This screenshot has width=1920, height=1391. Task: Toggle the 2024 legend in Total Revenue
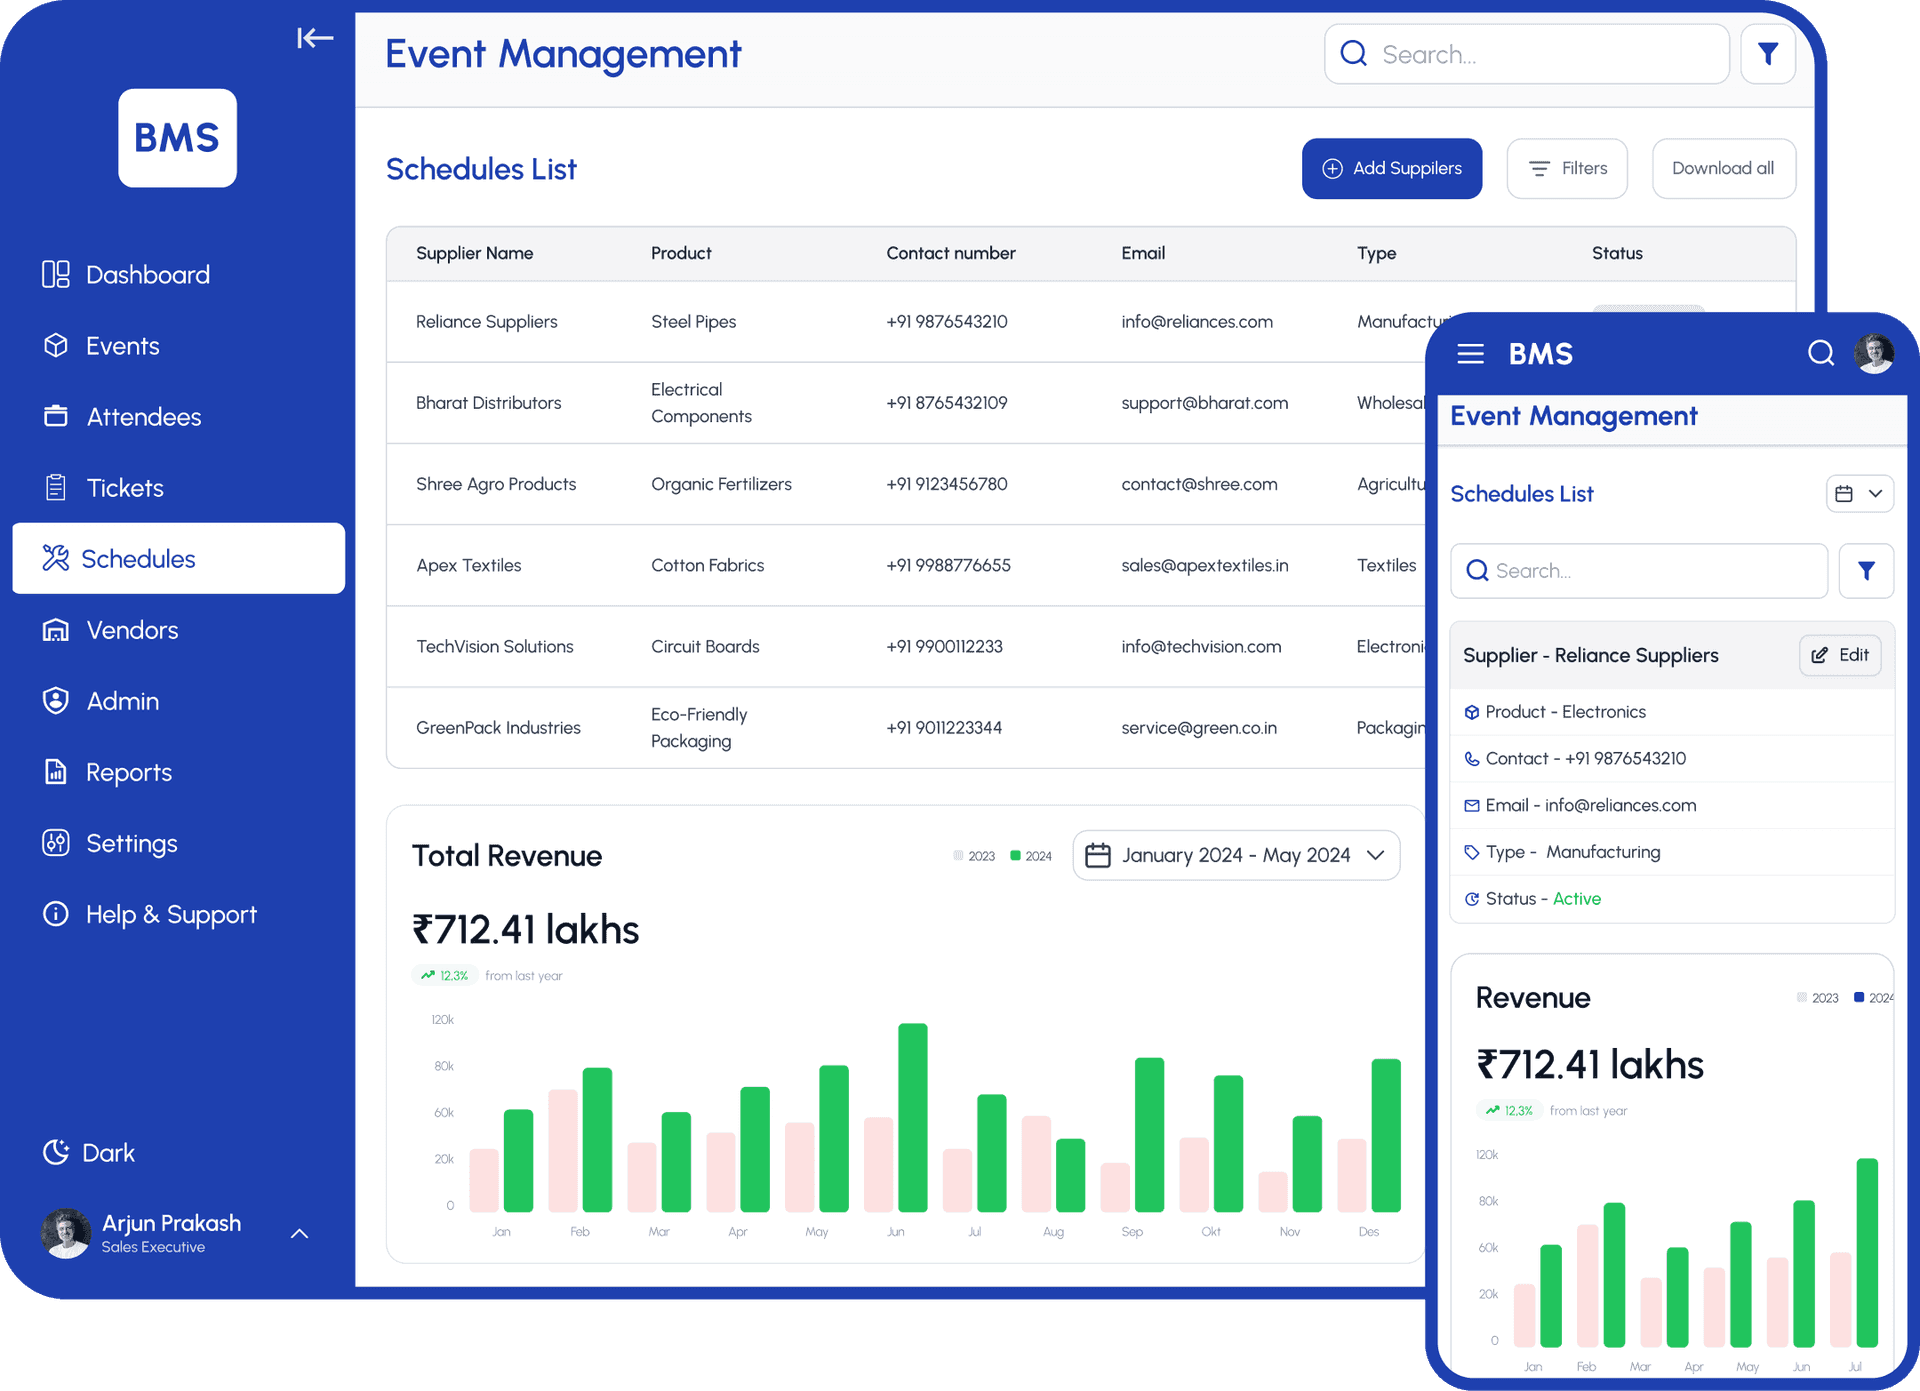(x=1030, y=856)
